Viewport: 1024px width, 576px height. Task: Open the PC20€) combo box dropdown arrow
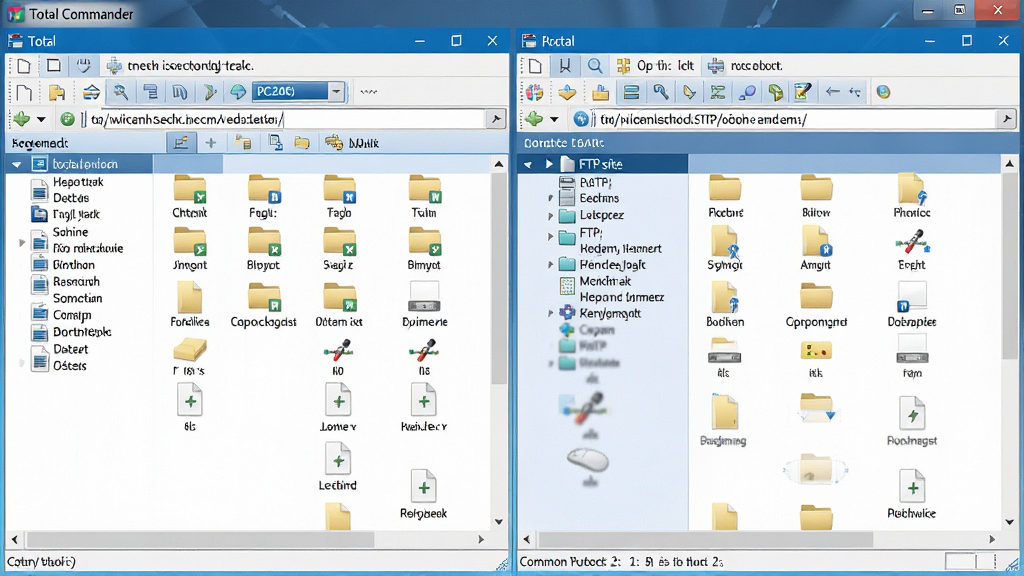336,91
